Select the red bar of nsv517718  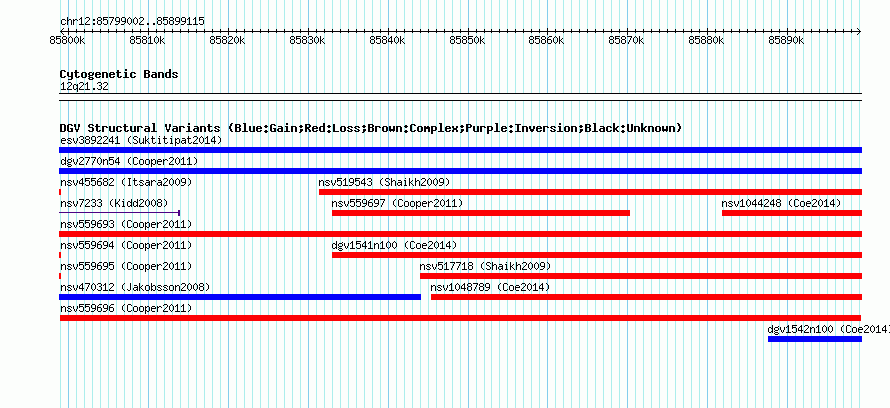641,276
